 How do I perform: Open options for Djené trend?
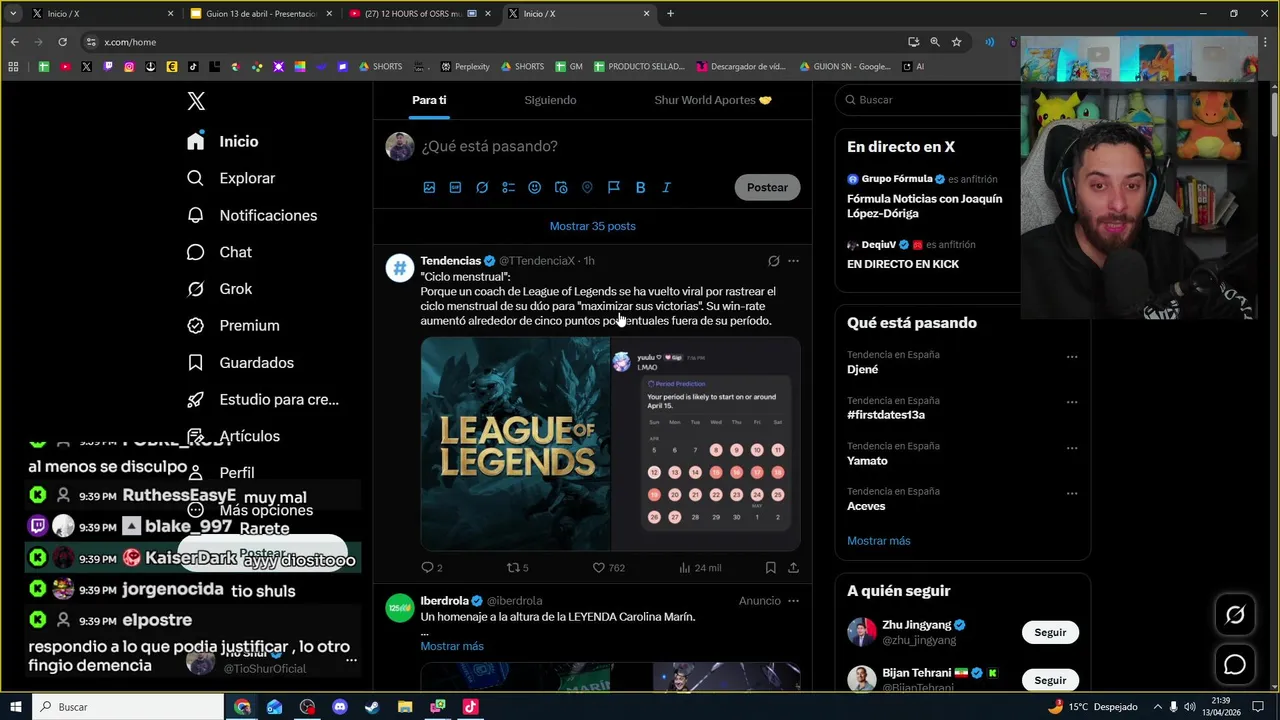(1072, 357)
